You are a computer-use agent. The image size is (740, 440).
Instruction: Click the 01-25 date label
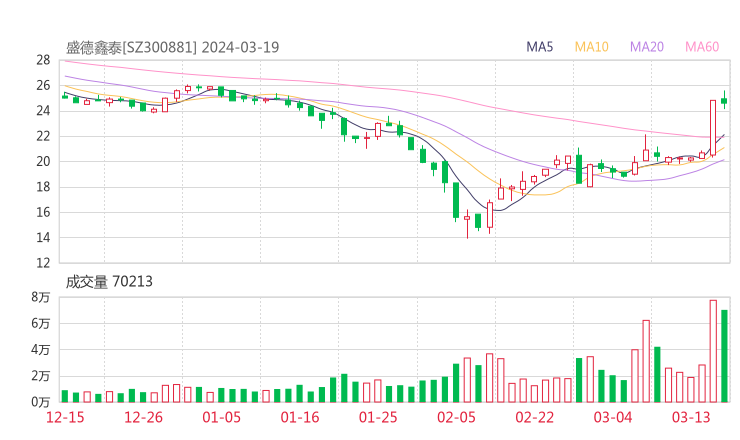(x=378, y=417)
